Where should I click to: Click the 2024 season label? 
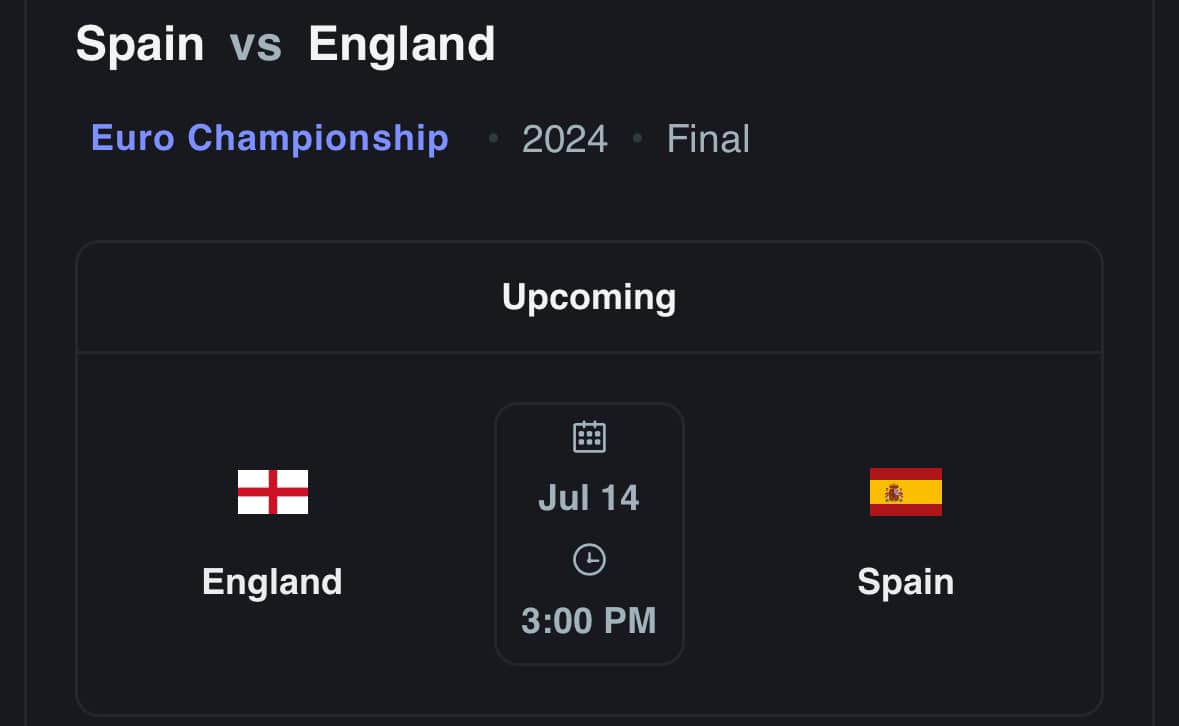(565, 139)
